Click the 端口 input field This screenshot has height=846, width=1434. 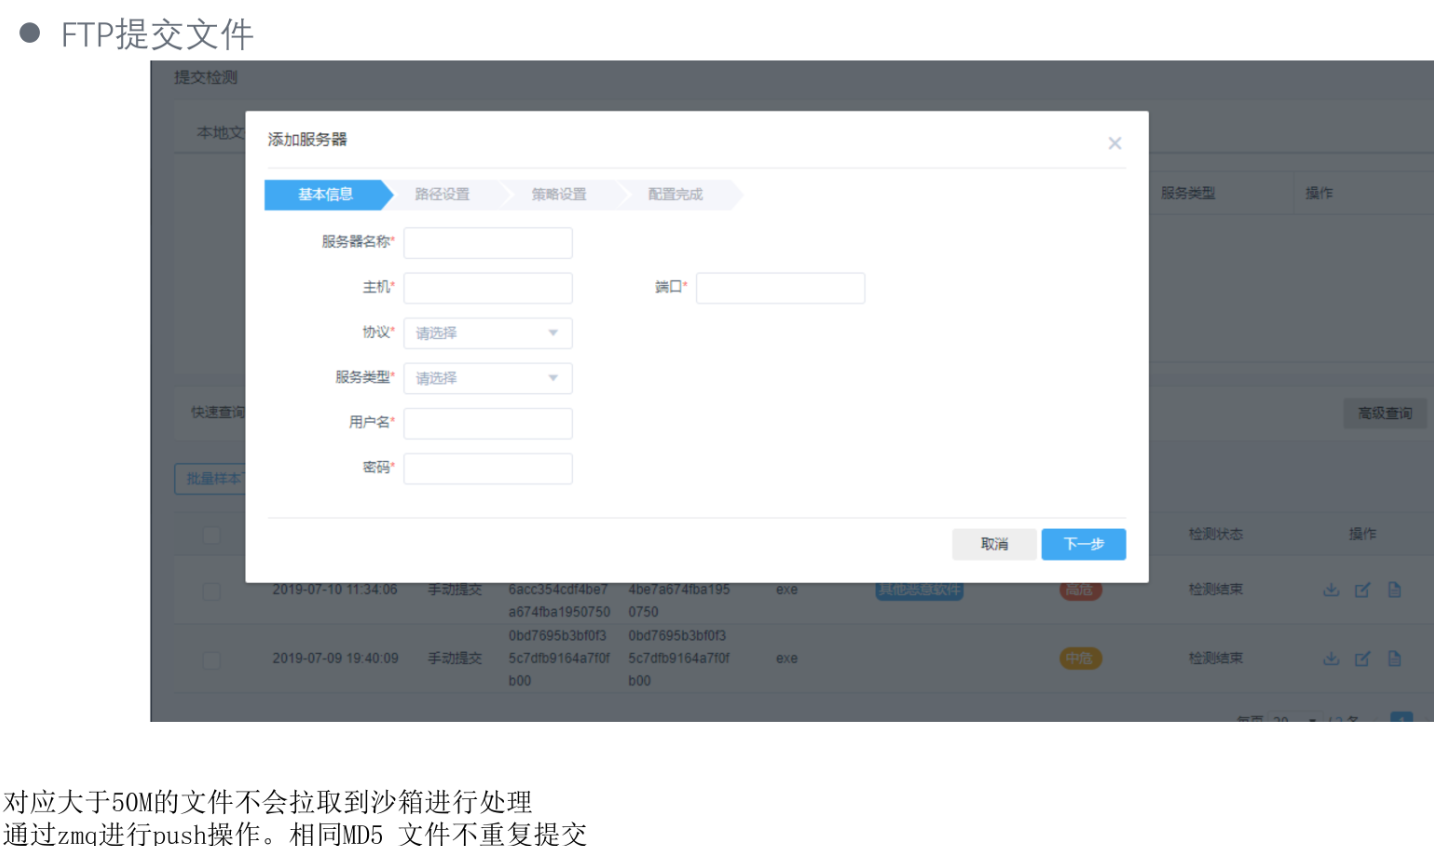pyautogui.click(x=780, y=288)
